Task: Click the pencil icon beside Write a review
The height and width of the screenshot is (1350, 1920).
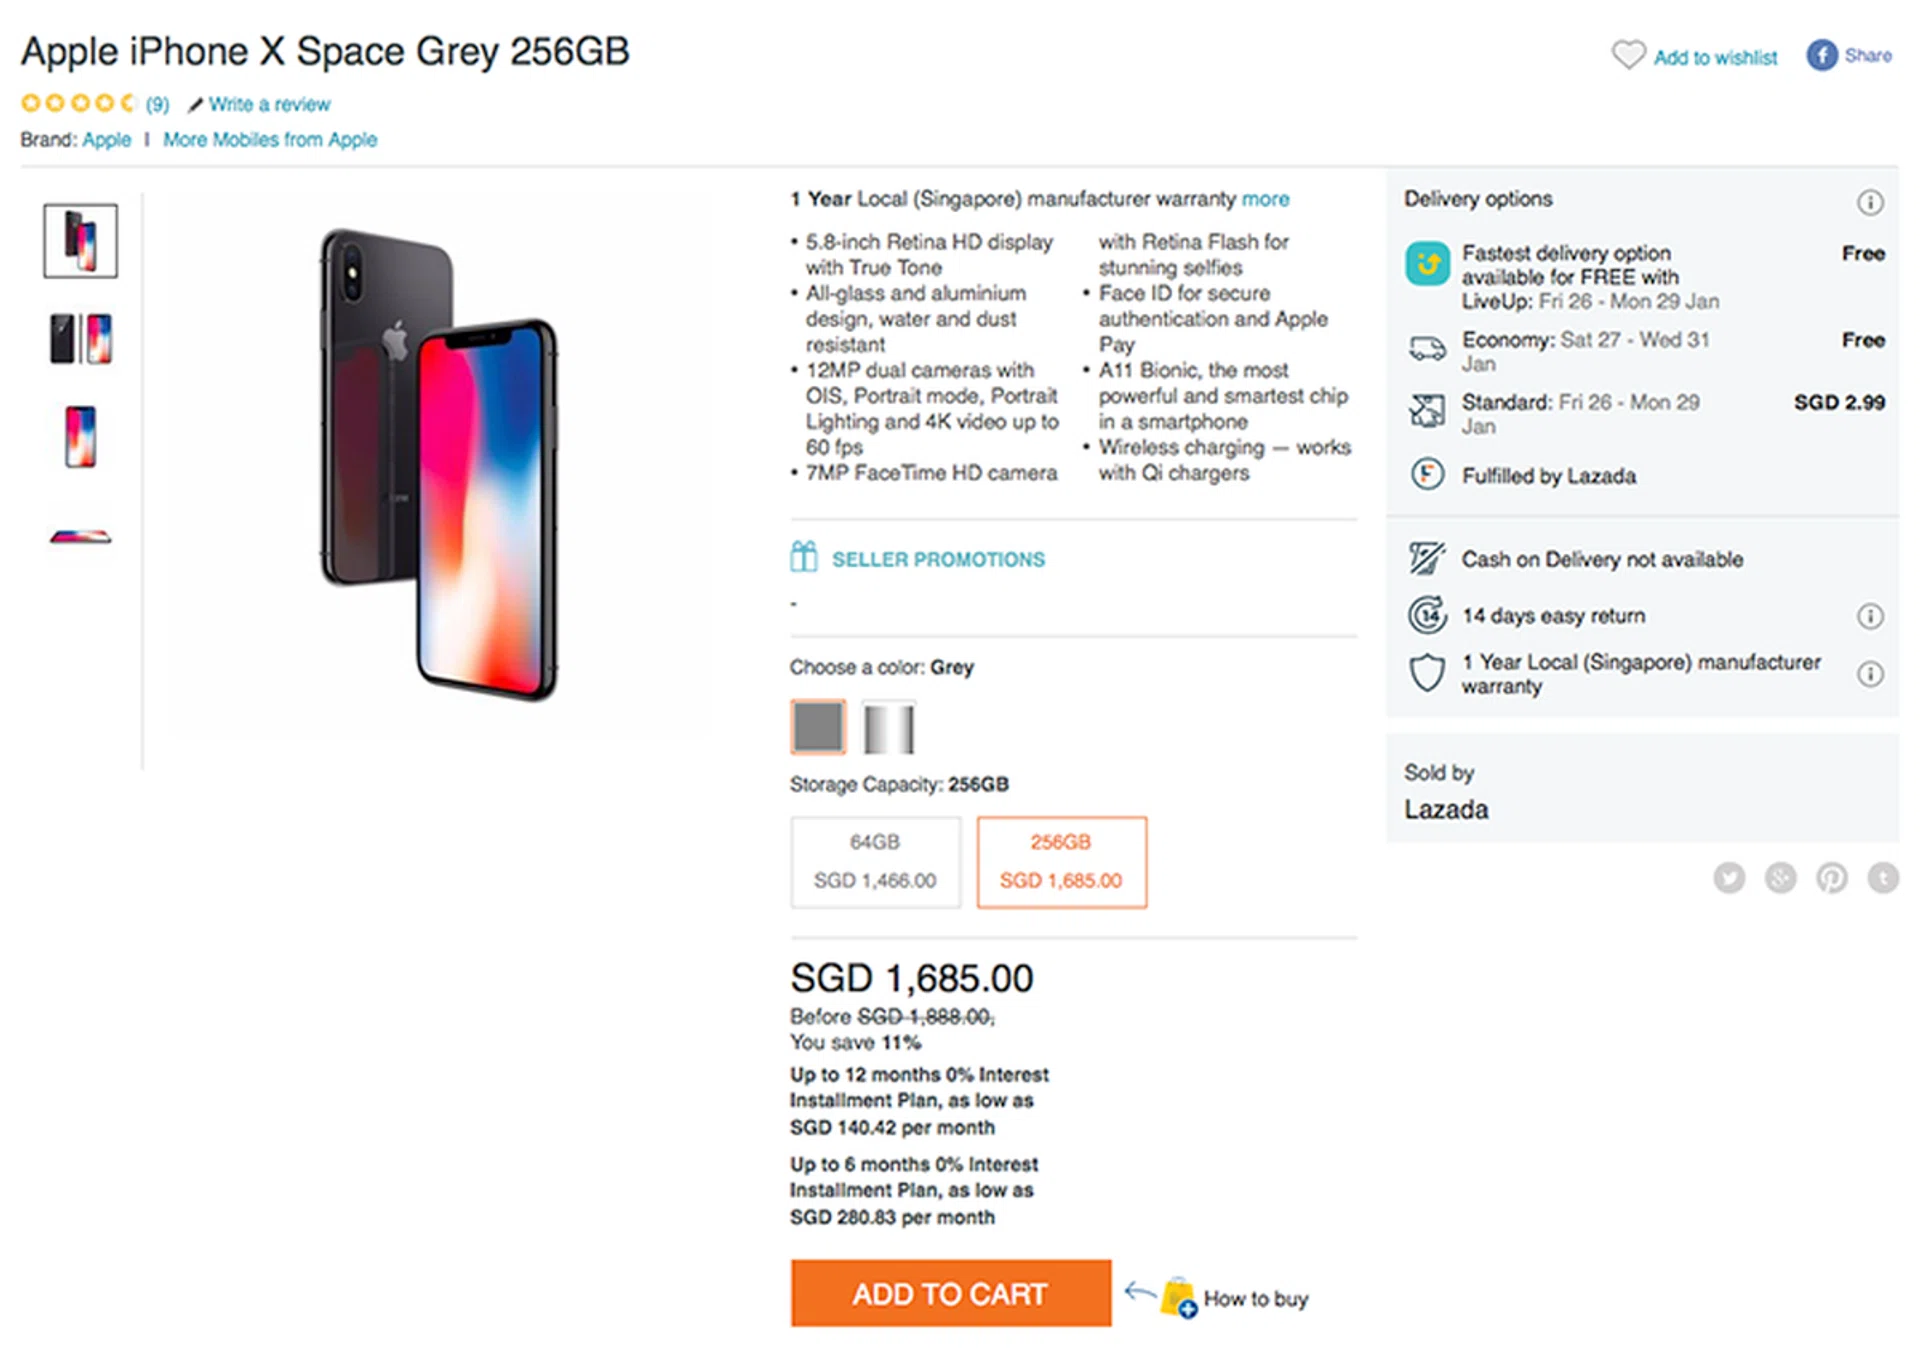Action: click(x=196, y=105)
